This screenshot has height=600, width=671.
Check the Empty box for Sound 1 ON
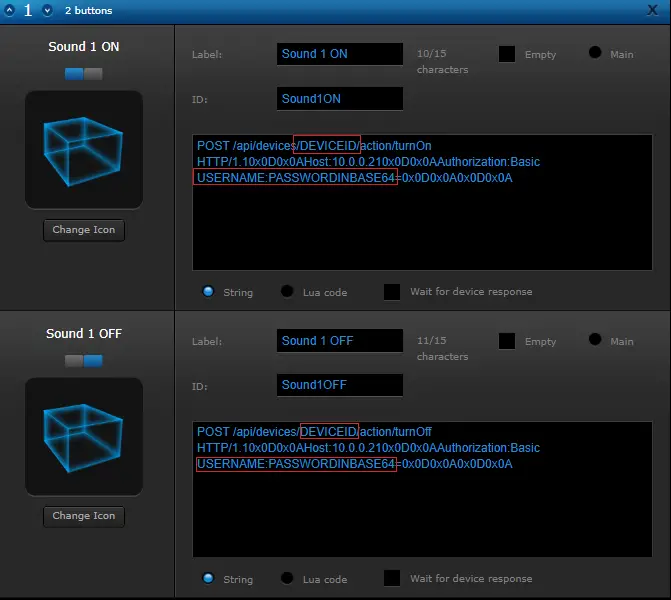click(x=507, y=54)
